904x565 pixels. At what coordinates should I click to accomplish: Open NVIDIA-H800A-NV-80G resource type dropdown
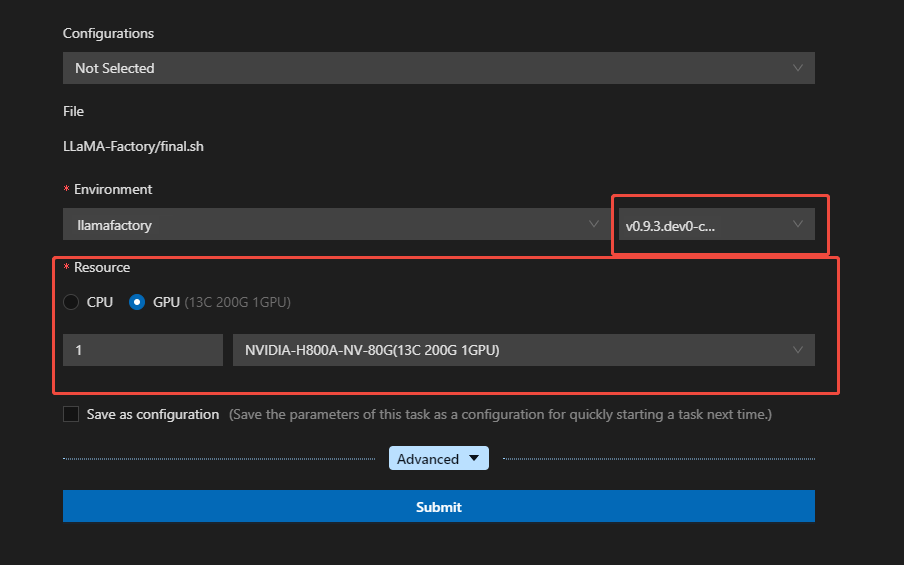pyautogui.click(x=523, y=350)
